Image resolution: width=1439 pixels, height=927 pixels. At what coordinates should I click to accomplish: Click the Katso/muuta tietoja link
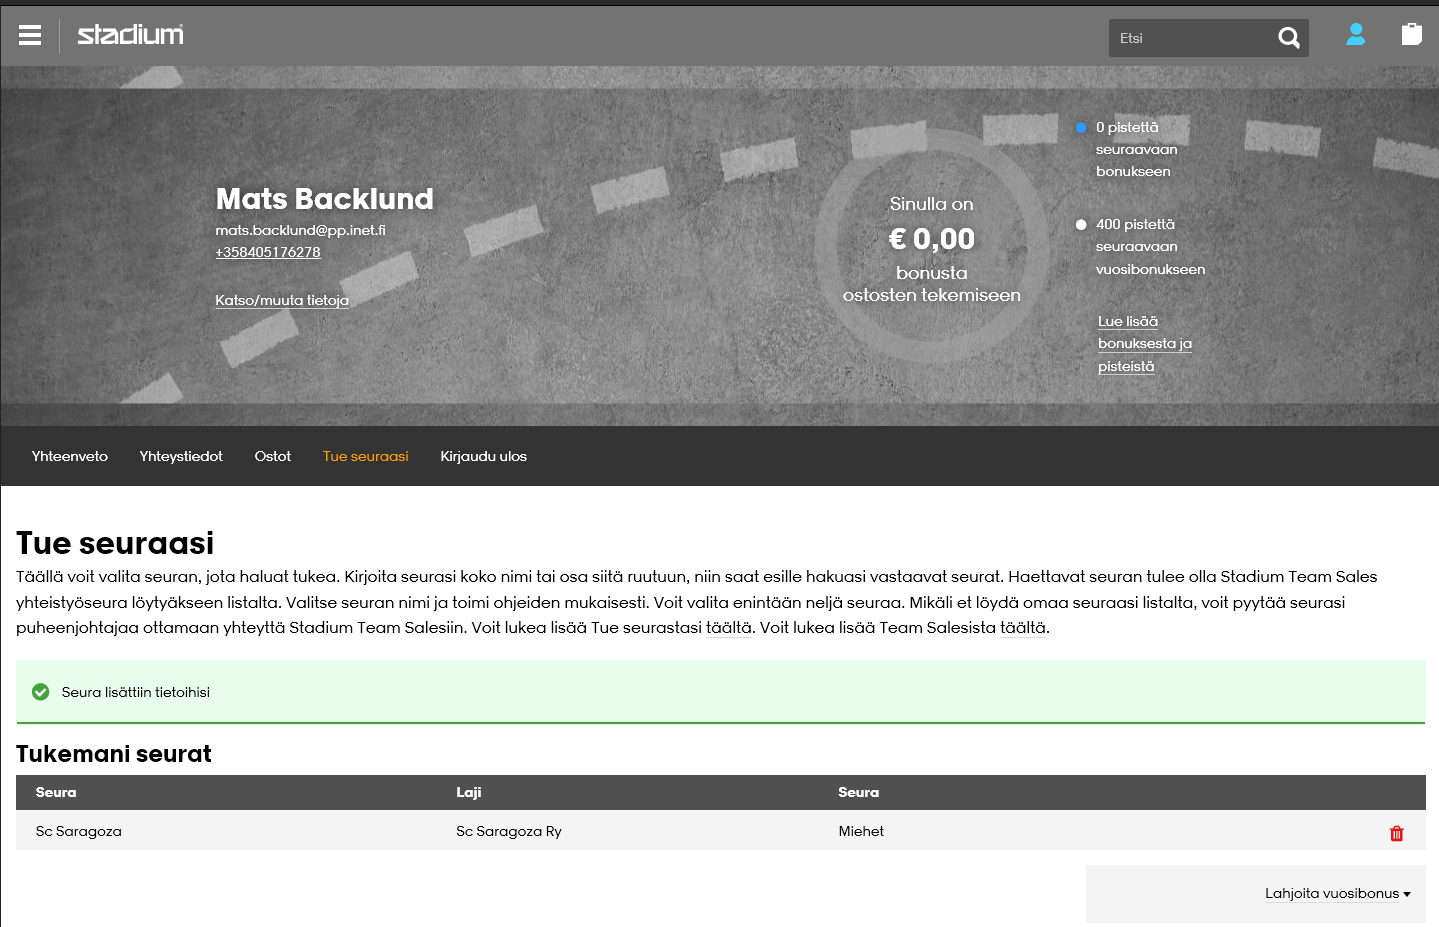coord(282,300)
